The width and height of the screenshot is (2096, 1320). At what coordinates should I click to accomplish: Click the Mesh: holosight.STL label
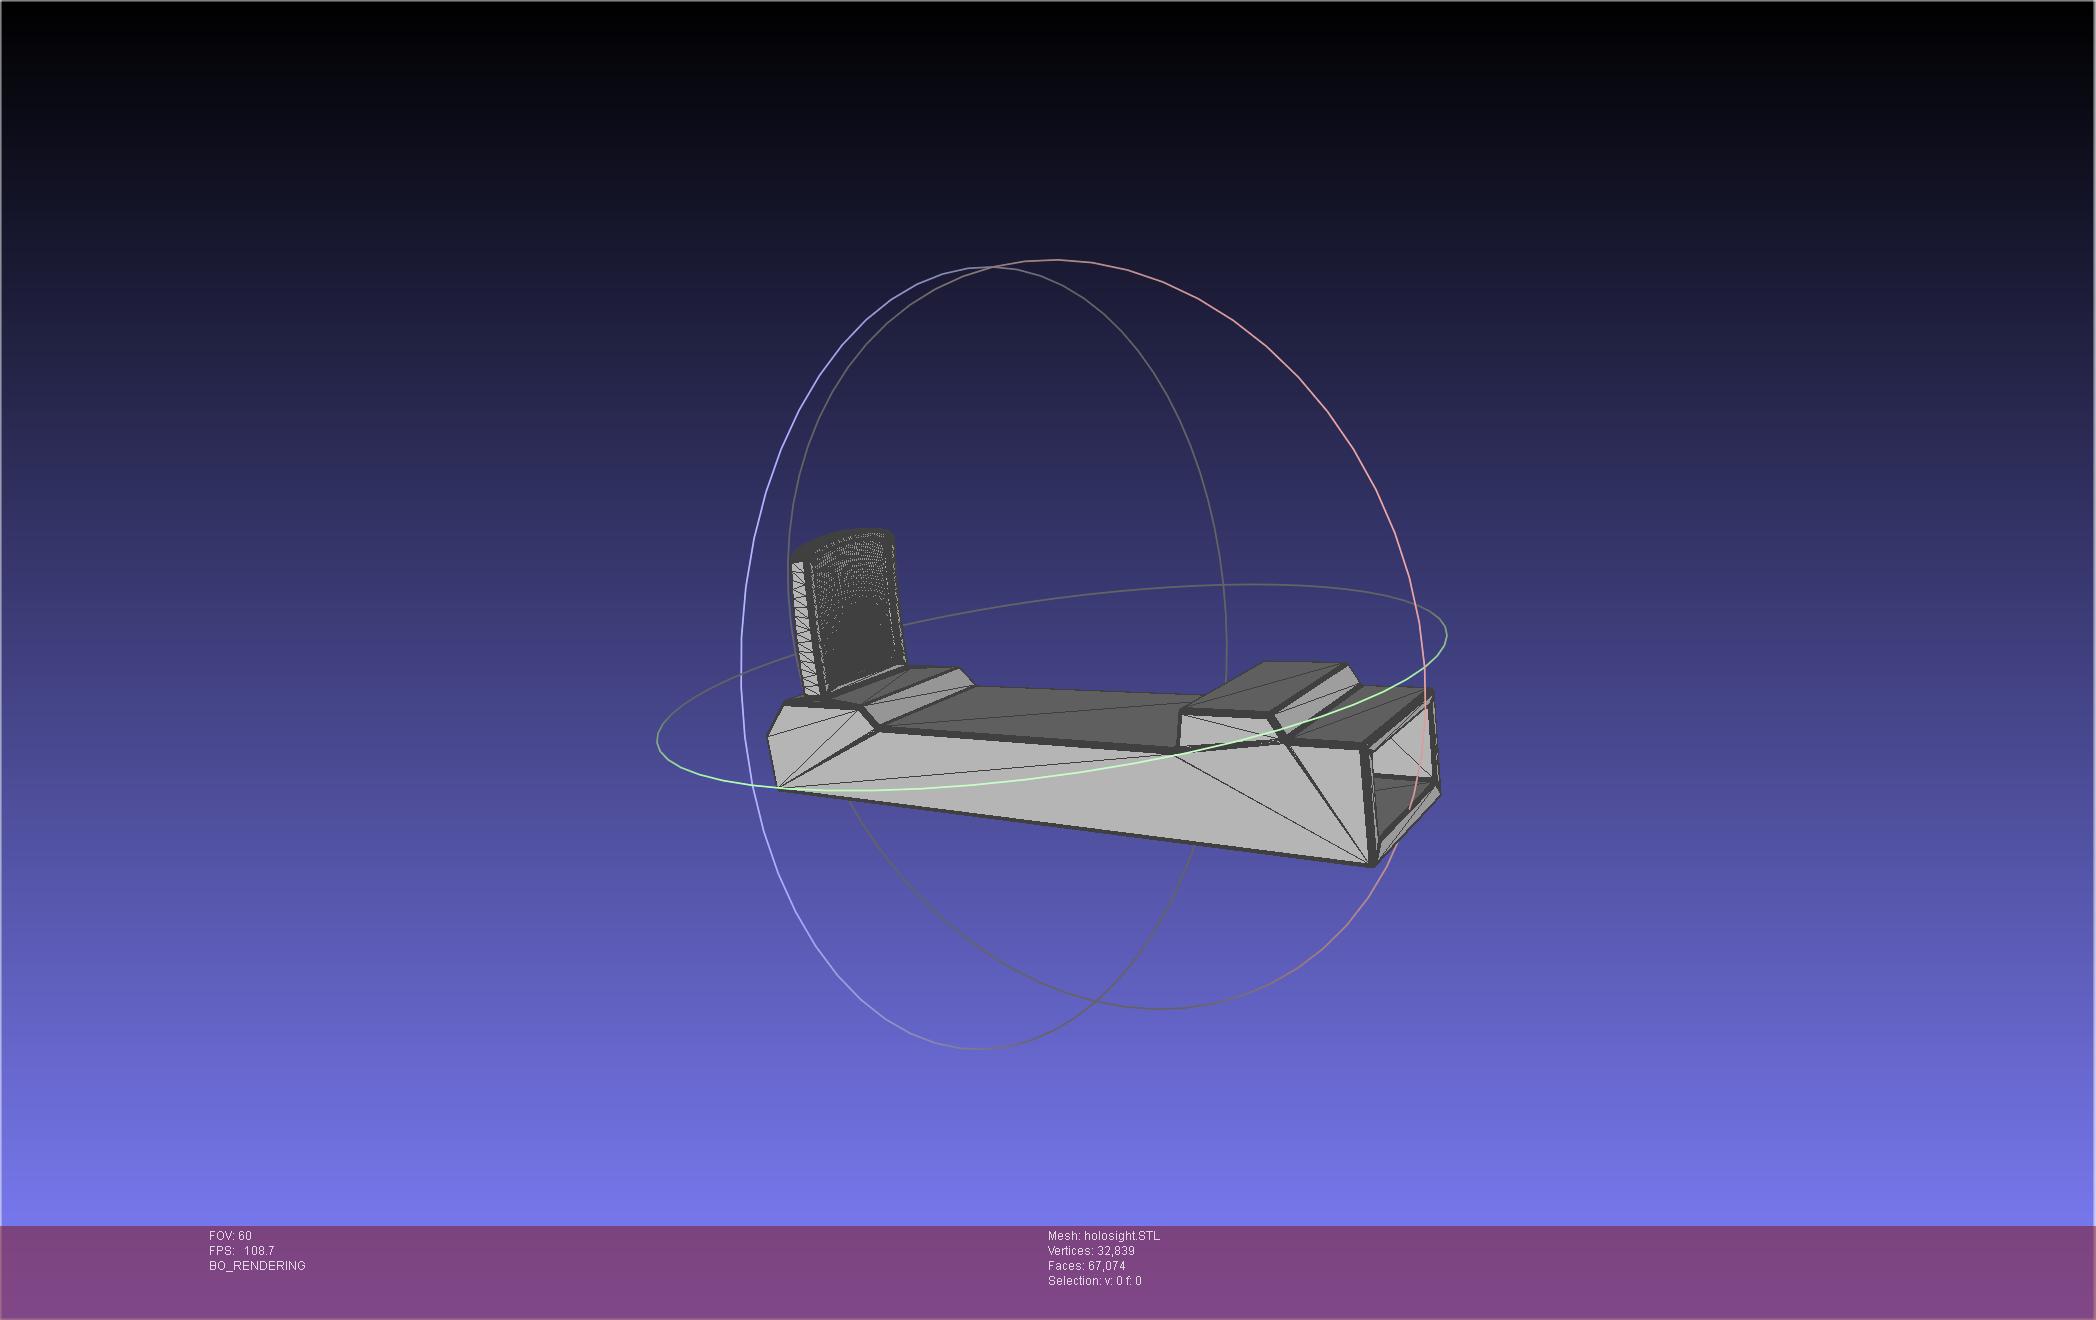click(1103, 1236)
